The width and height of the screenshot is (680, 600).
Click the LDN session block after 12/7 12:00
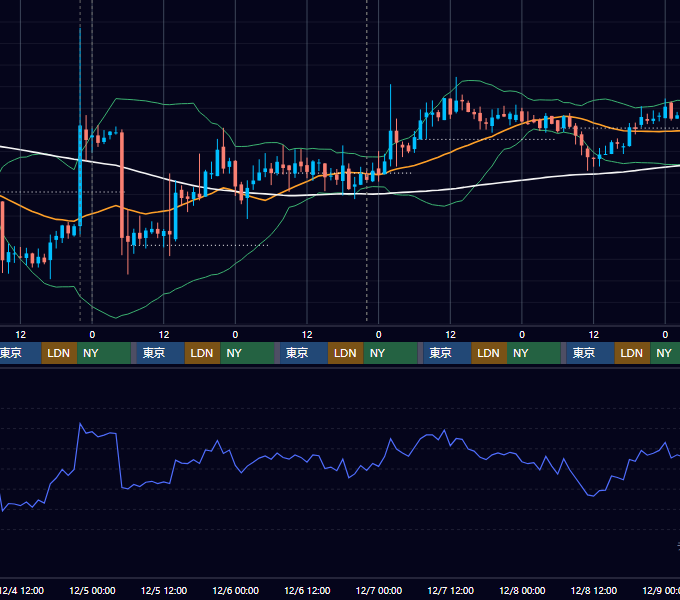(489, 353)
